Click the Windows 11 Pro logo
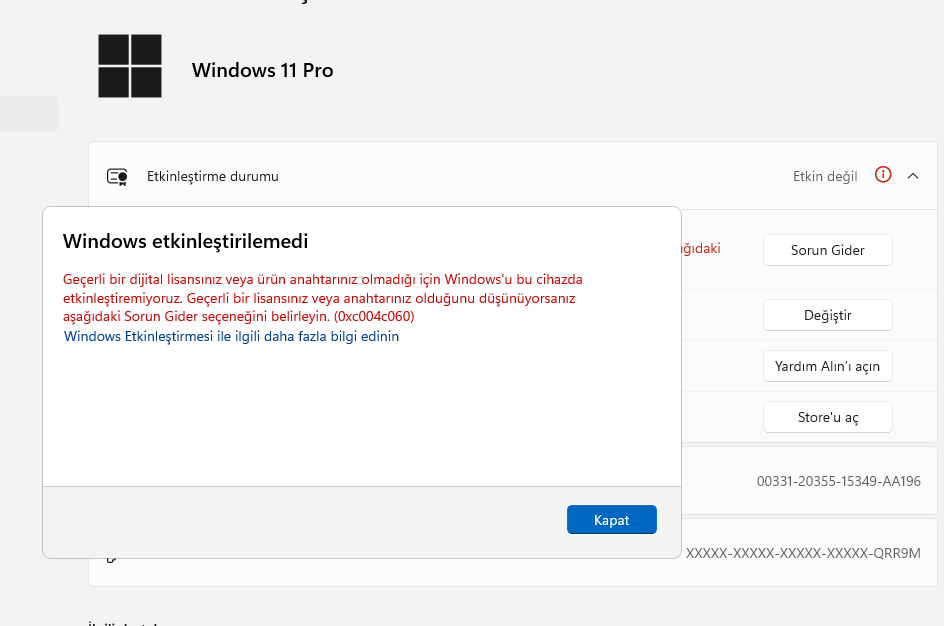944x626 pixels. click(130, 66)
